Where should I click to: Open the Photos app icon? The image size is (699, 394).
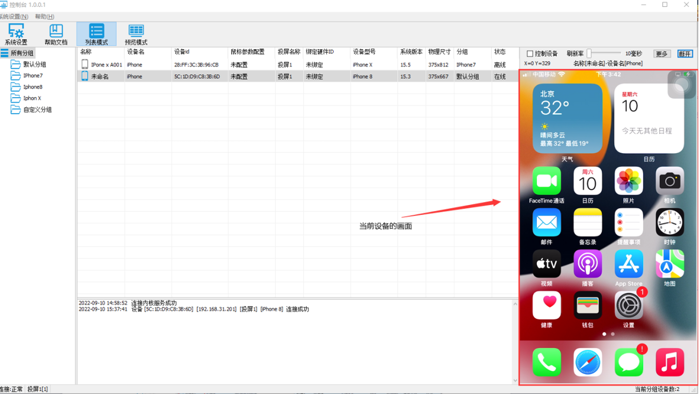point(629,181)
